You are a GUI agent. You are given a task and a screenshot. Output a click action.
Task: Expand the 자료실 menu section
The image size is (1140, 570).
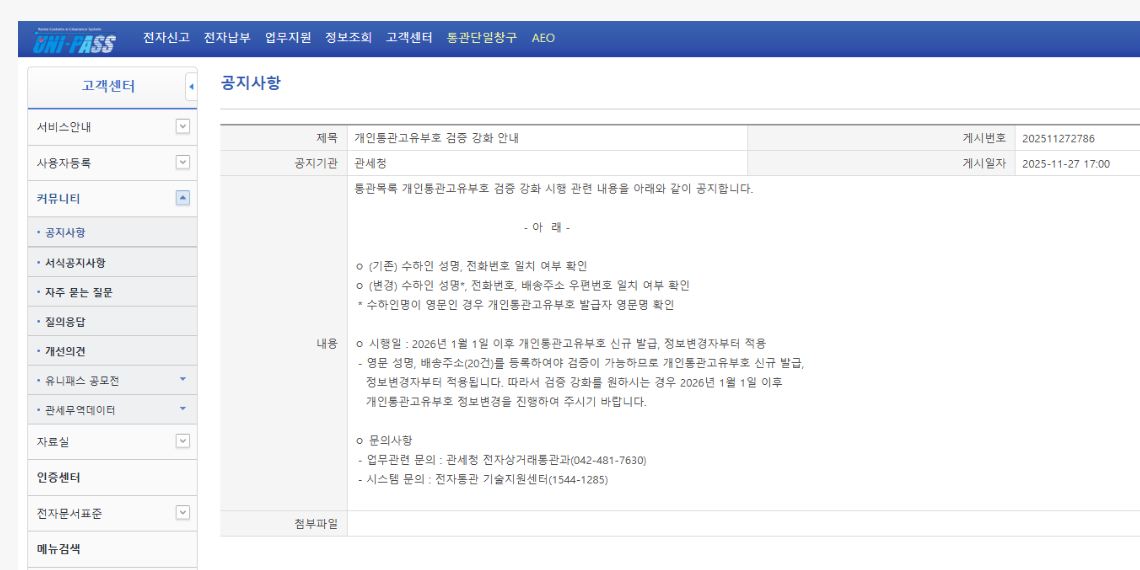tap(182, 441)
